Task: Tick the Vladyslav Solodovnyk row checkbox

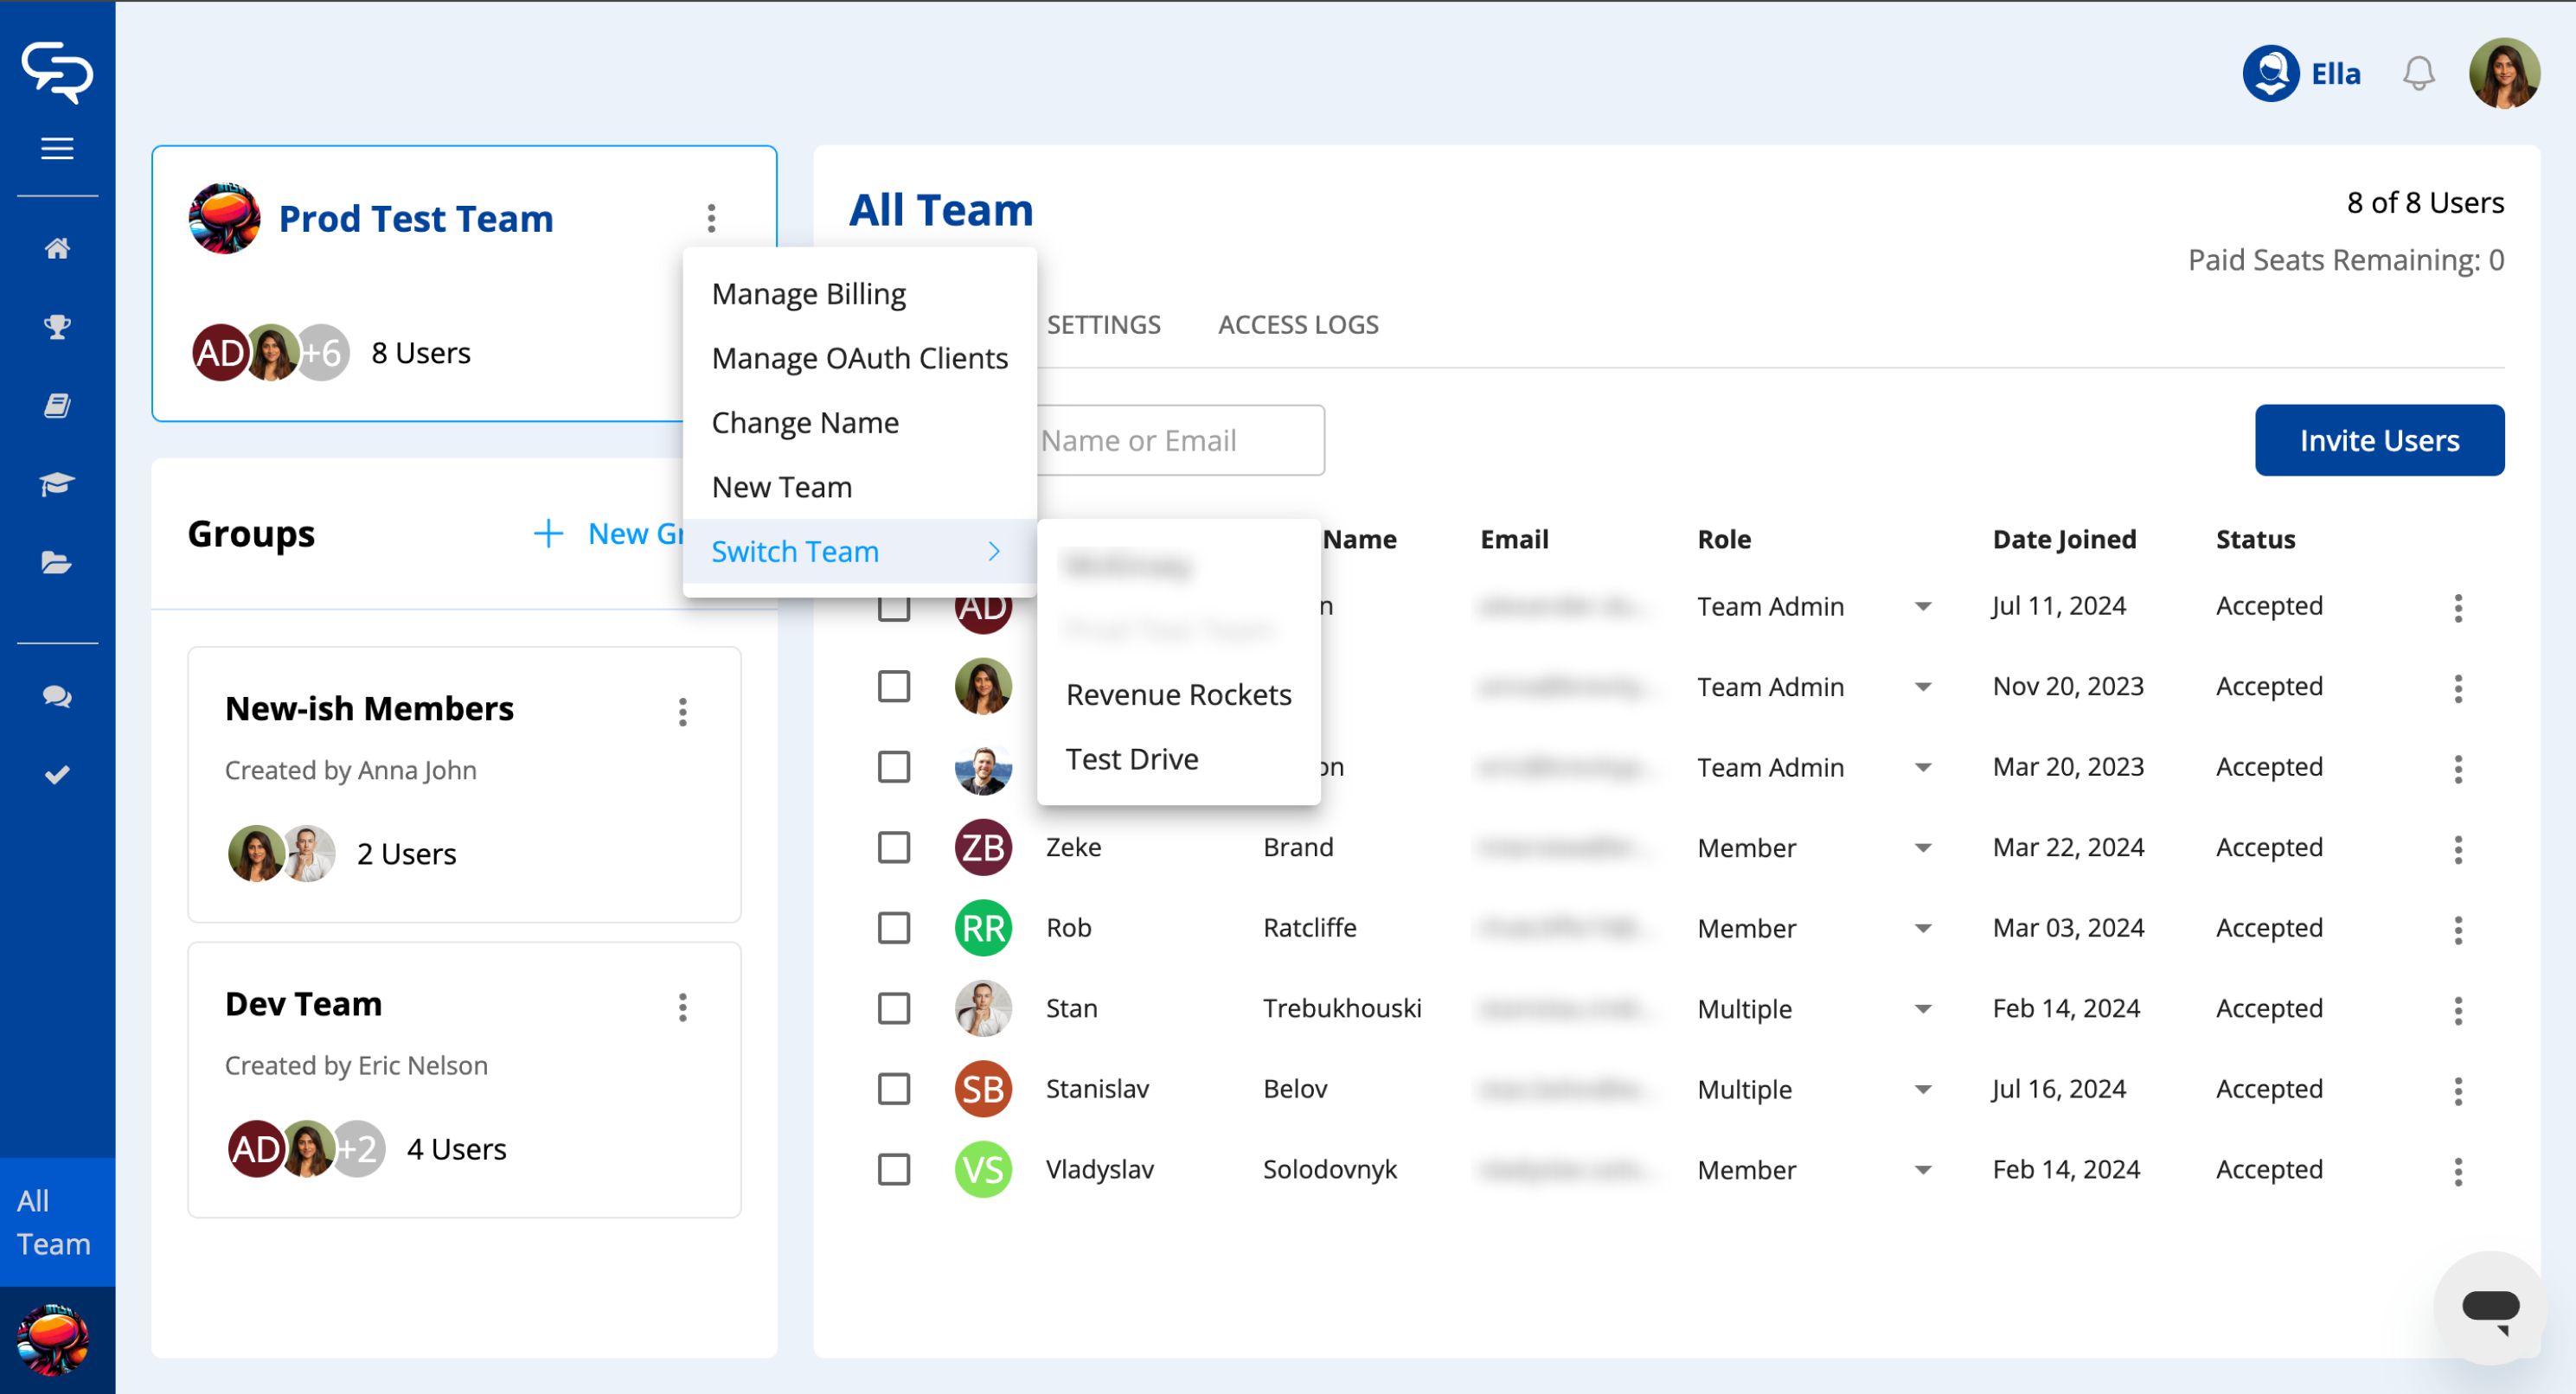Action: click(893, 1169)
